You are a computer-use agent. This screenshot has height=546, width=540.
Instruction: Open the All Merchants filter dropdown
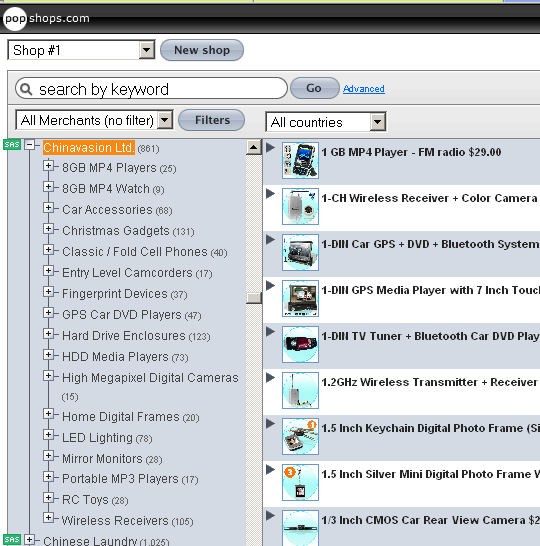165,120
